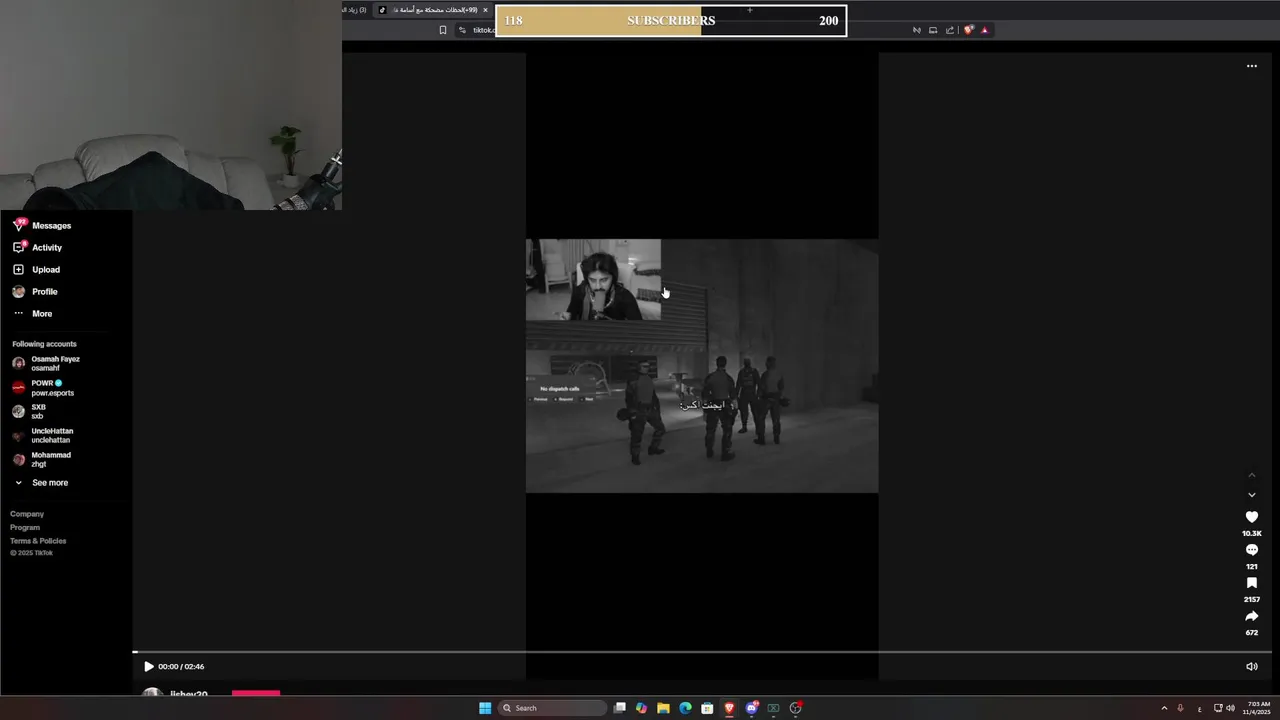Open Task View on the taskbar
The height and width of the screenshot is (720, 1280).
tap(620, 708)
